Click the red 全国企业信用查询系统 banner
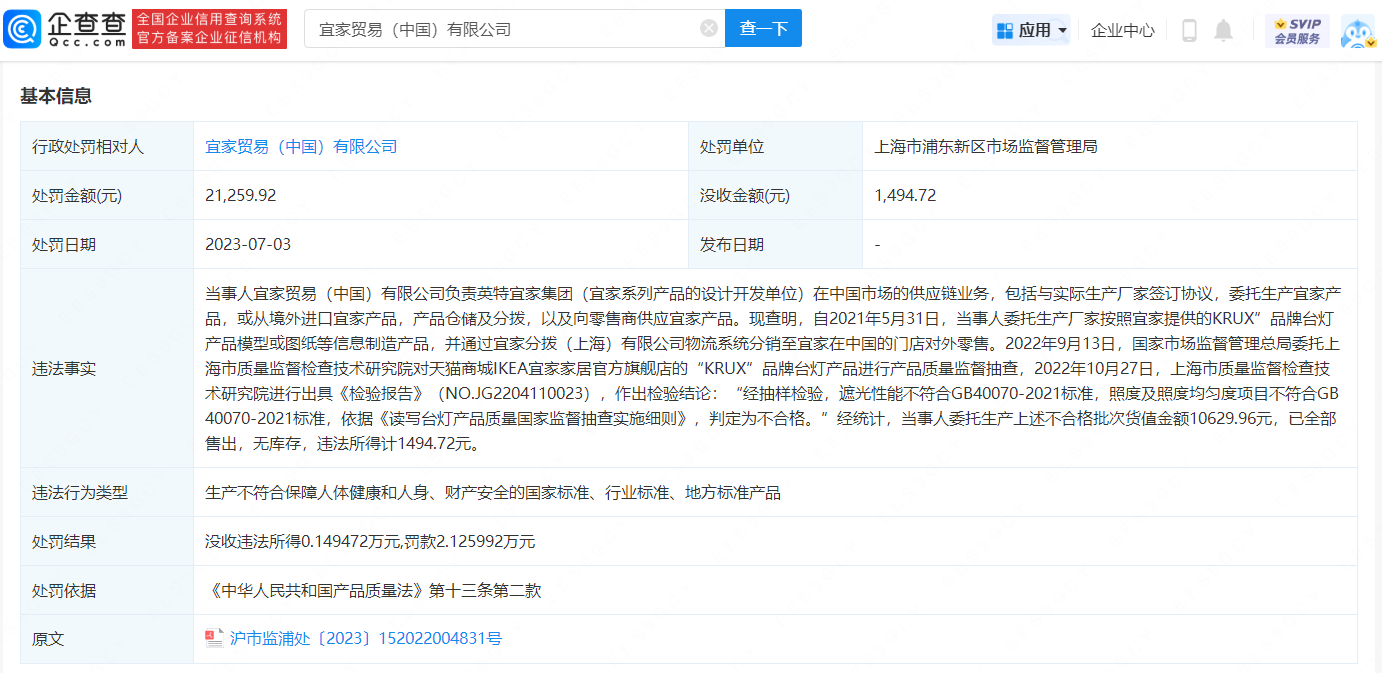The height and width of the screenshot is (673, 1382). [x=209, y=28]
